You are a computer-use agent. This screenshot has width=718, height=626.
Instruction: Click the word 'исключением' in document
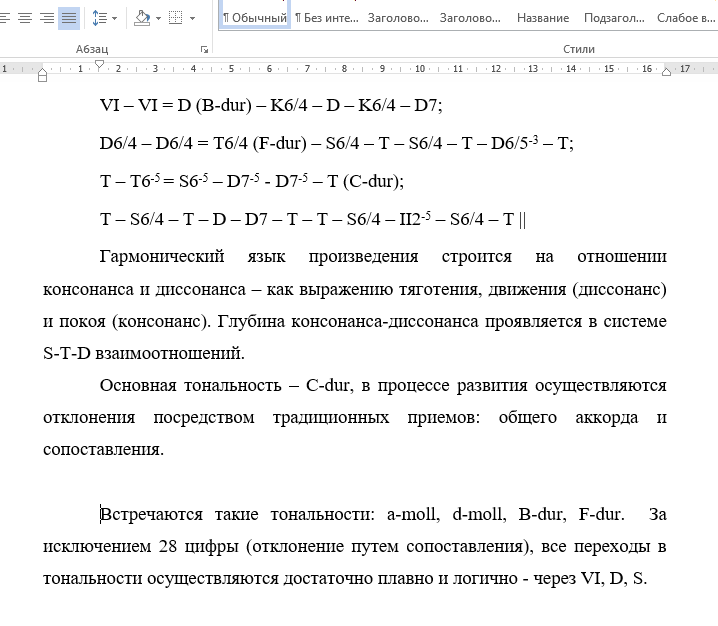97,547
